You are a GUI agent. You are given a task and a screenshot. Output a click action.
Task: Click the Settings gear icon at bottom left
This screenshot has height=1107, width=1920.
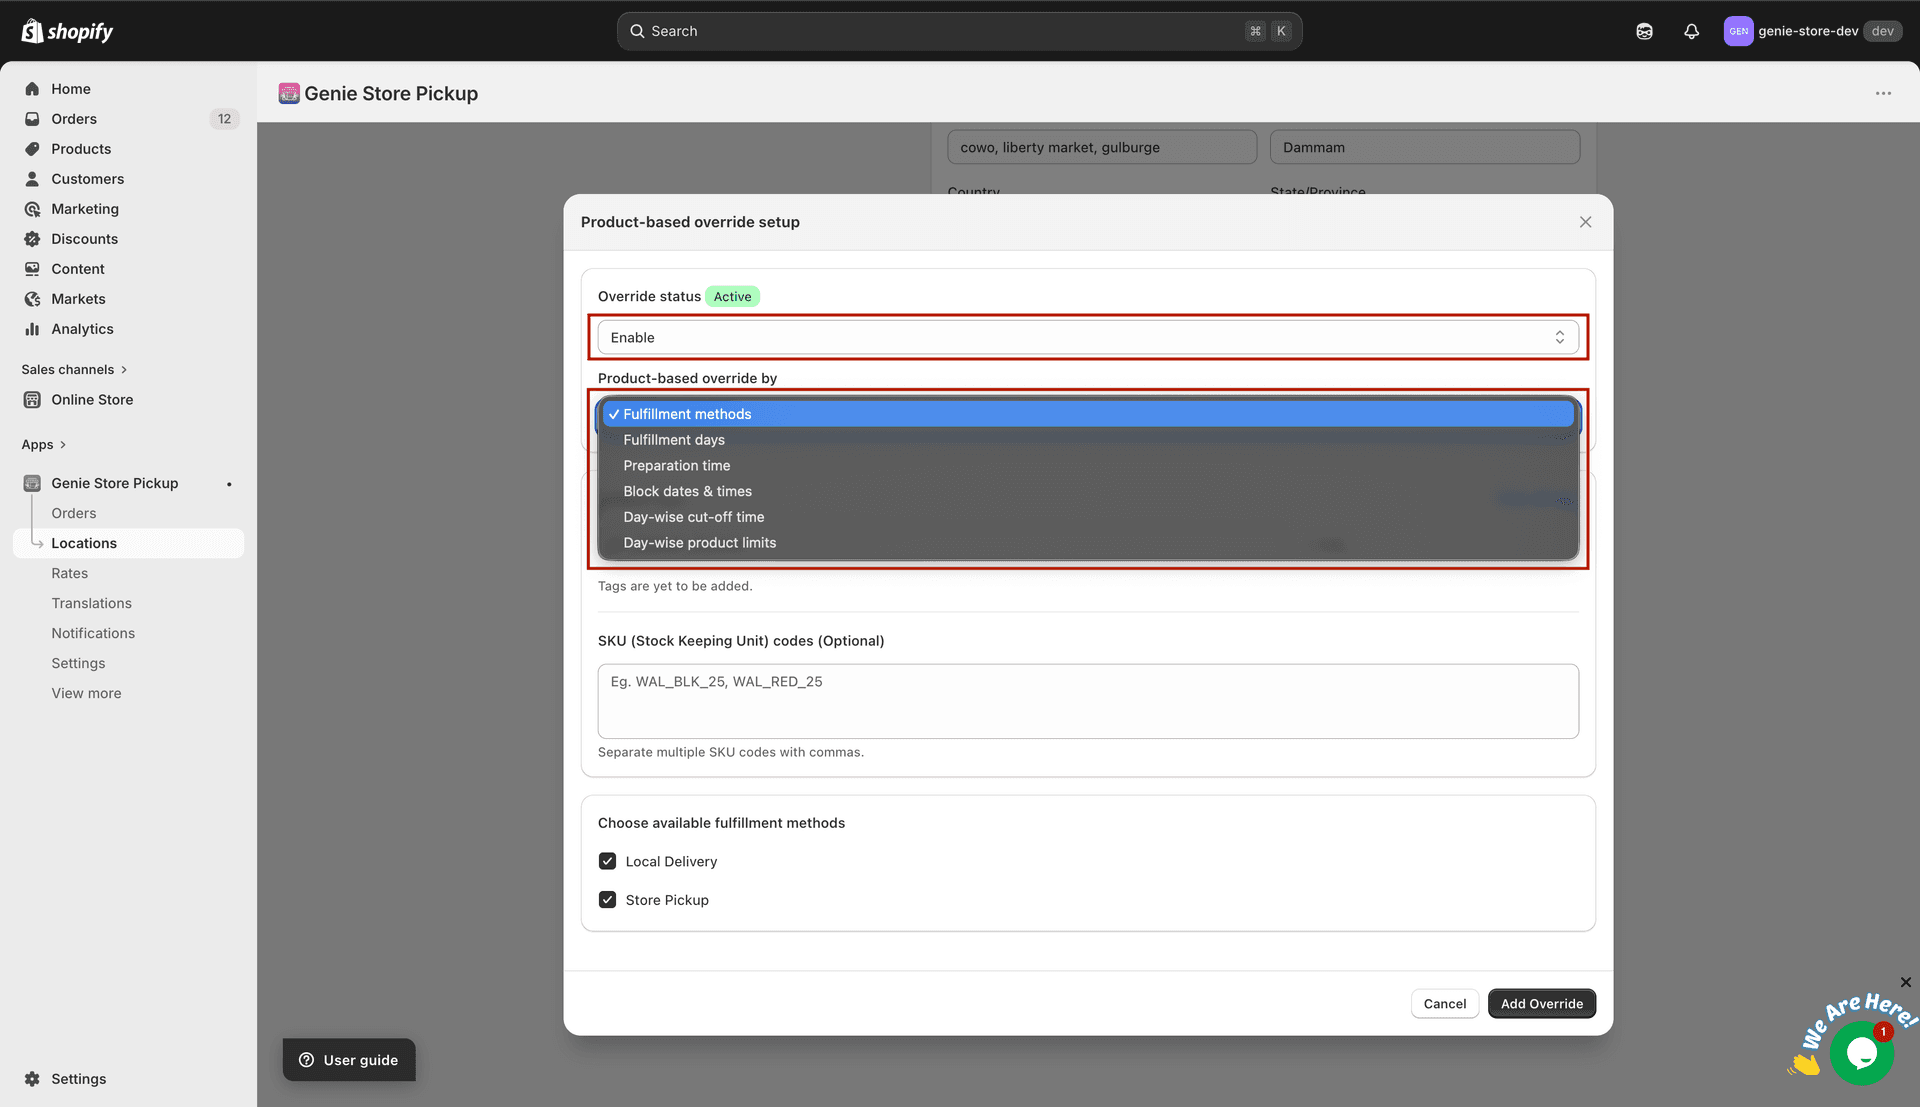tap(32, 1079)
